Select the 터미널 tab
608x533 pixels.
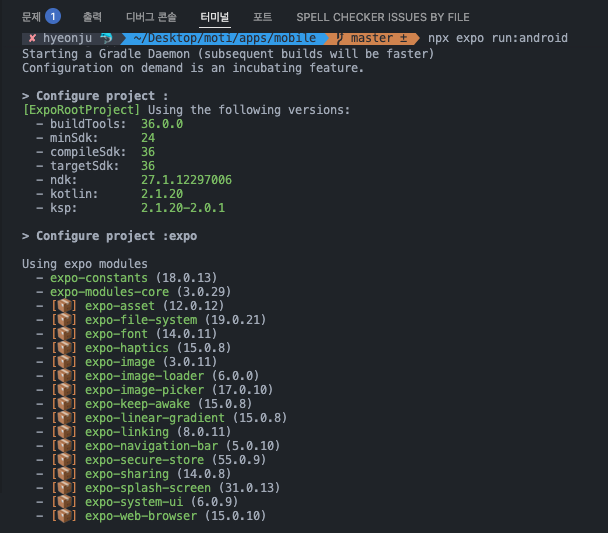214,17
